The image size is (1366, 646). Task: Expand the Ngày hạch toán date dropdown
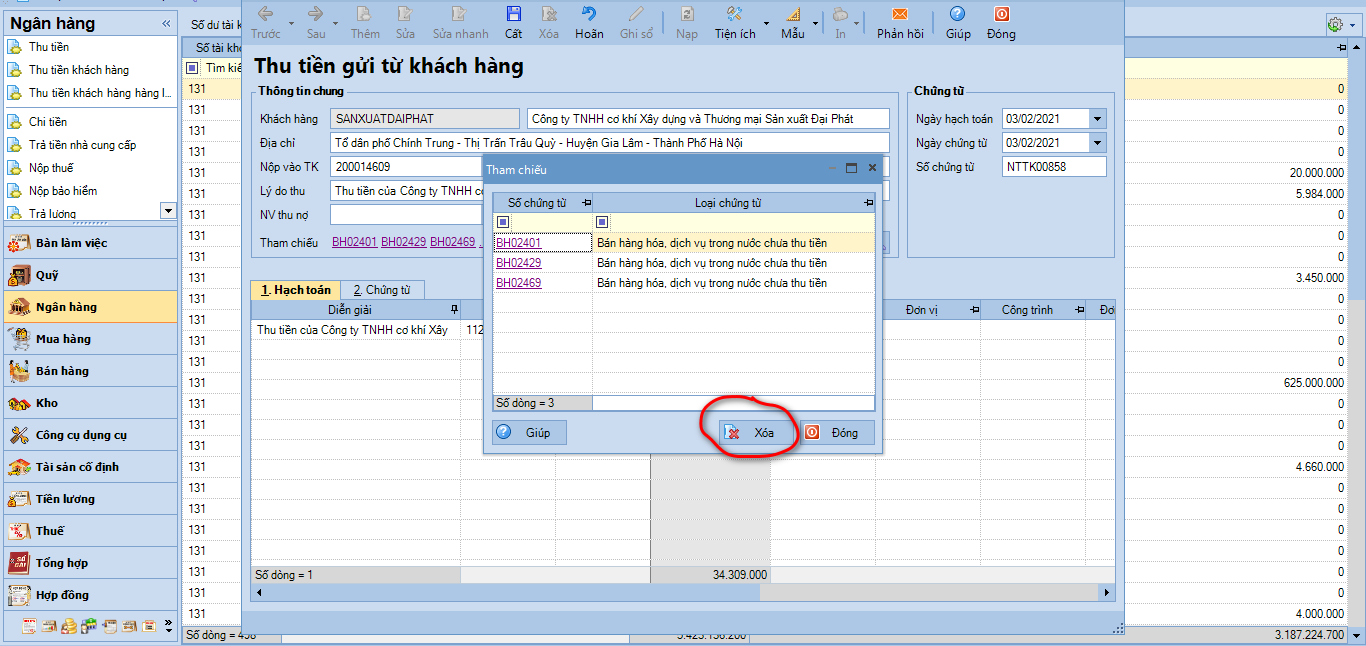(x=1098, y=119)
